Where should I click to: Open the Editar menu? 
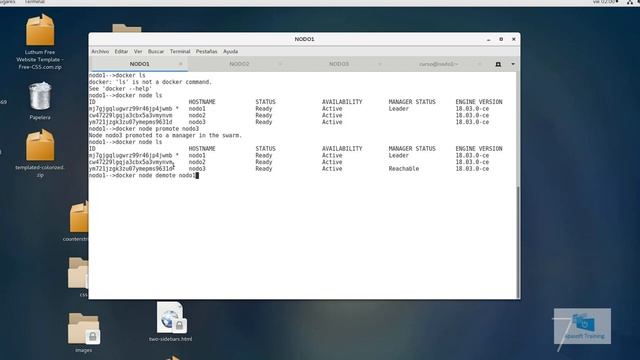coord(121,51)
